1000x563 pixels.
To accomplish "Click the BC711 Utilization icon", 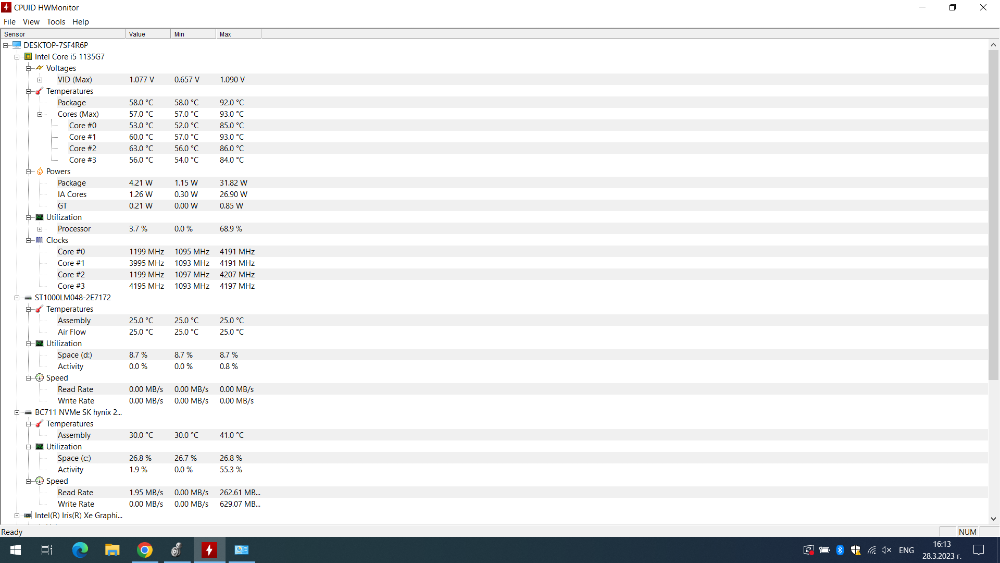I will click(x=40, y=447).
